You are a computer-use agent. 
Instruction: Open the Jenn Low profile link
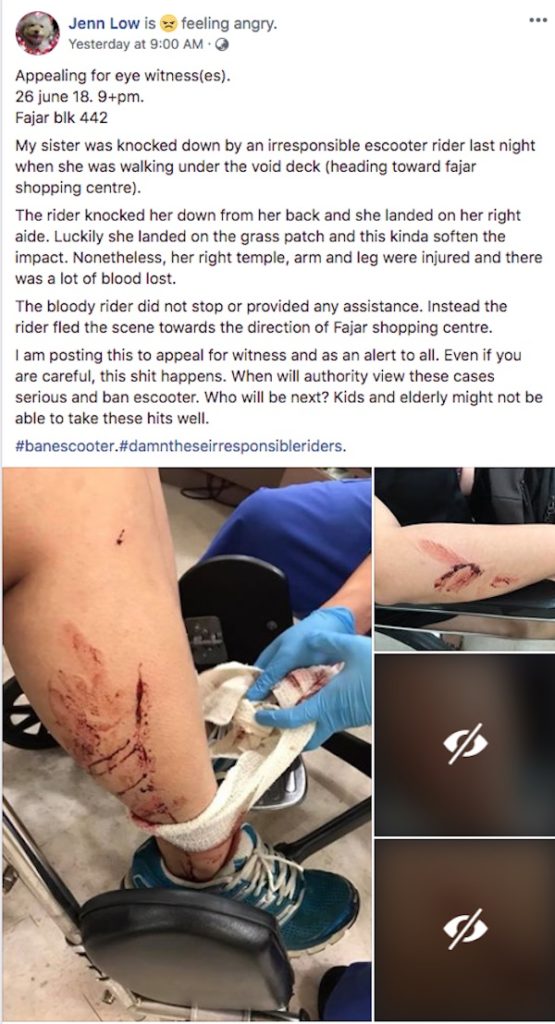click(x=104, y=24)
